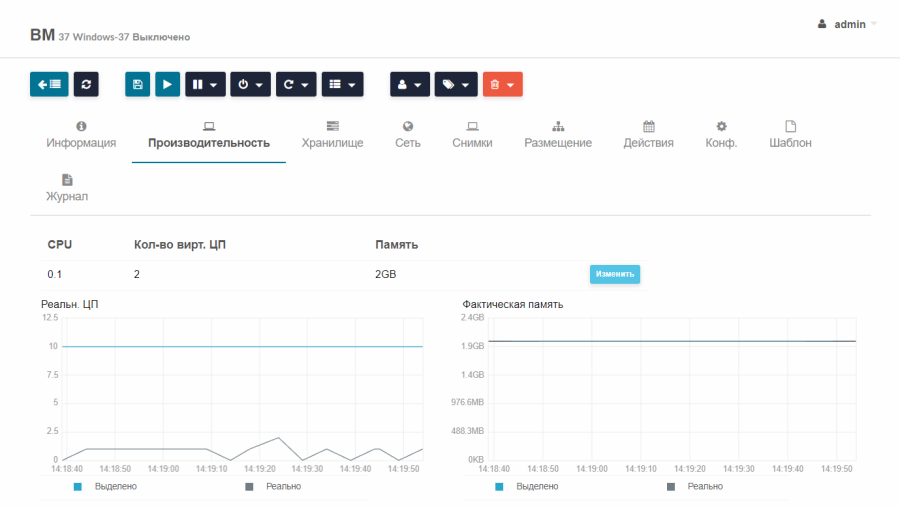Screen dimensions: 900x507
Task: Toggle Реально series in CPU chart legend
Action: point(273,486)
